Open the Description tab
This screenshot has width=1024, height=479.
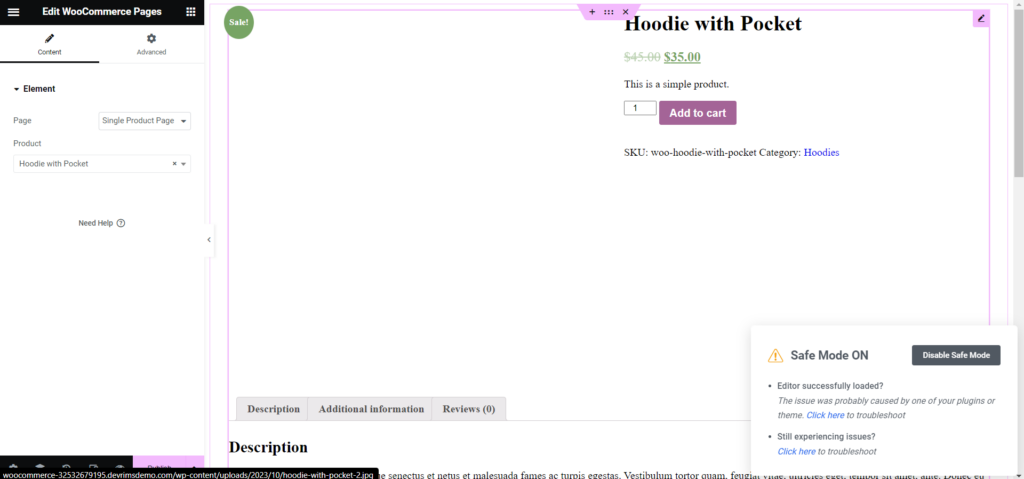[273, 409]
